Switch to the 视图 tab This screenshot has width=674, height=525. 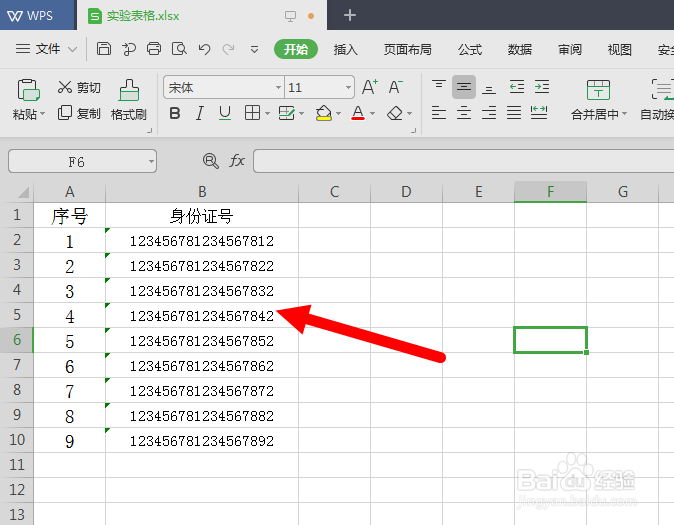(x=619, y=50)
